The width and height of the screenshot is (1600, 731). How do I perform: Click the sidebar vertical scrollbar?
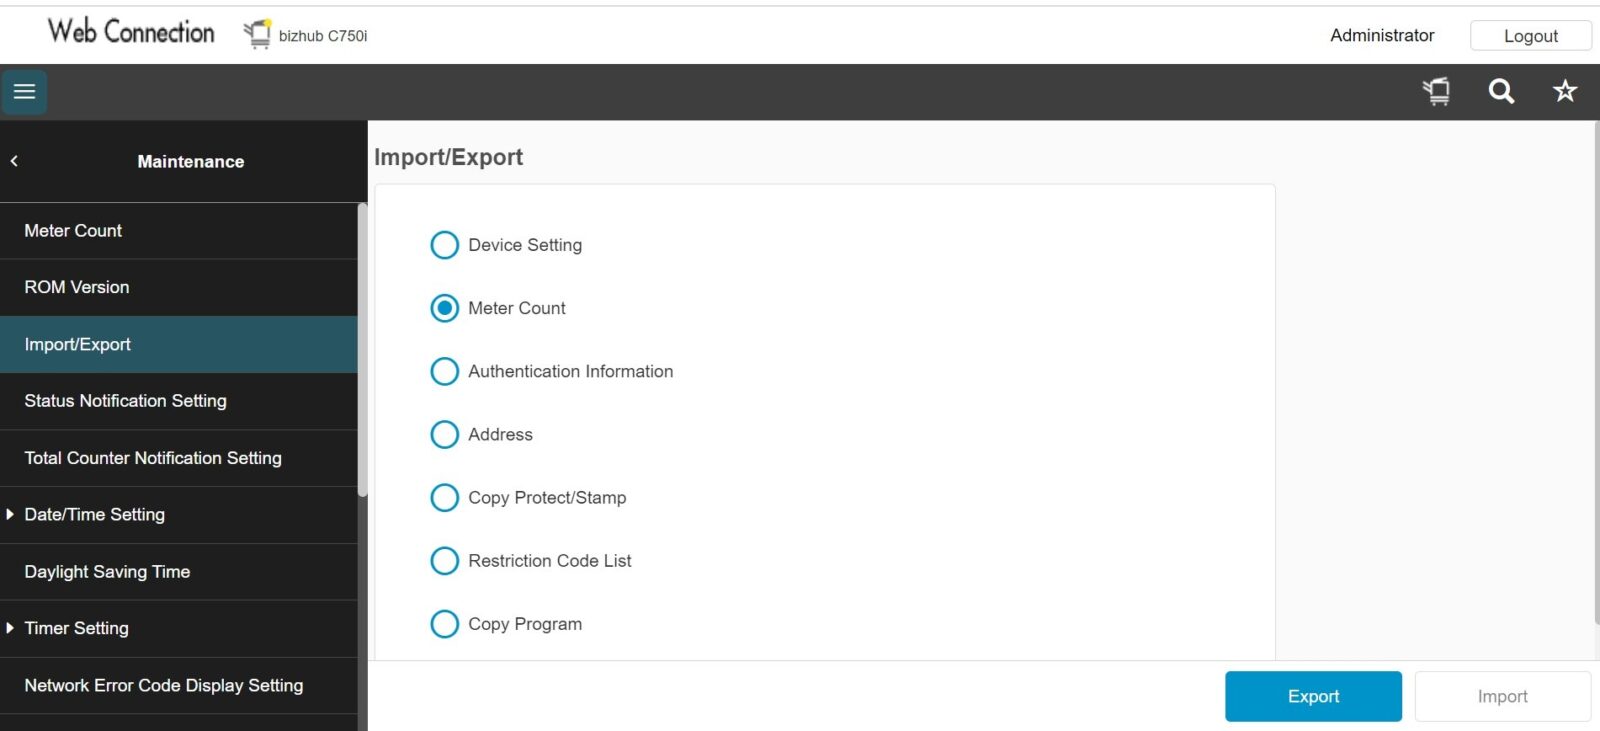[362, 350]
